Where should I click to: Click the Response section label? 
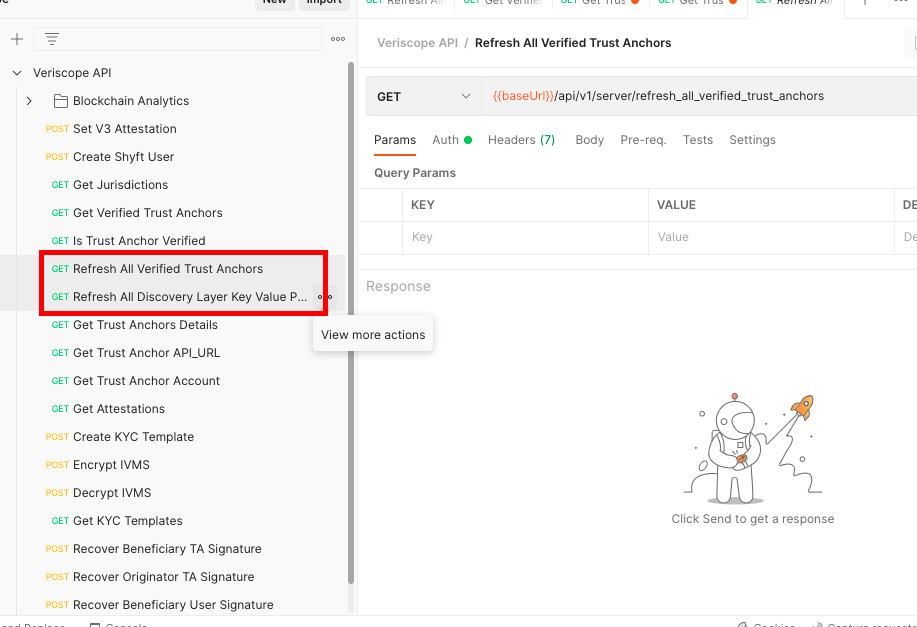click(398, 287)
